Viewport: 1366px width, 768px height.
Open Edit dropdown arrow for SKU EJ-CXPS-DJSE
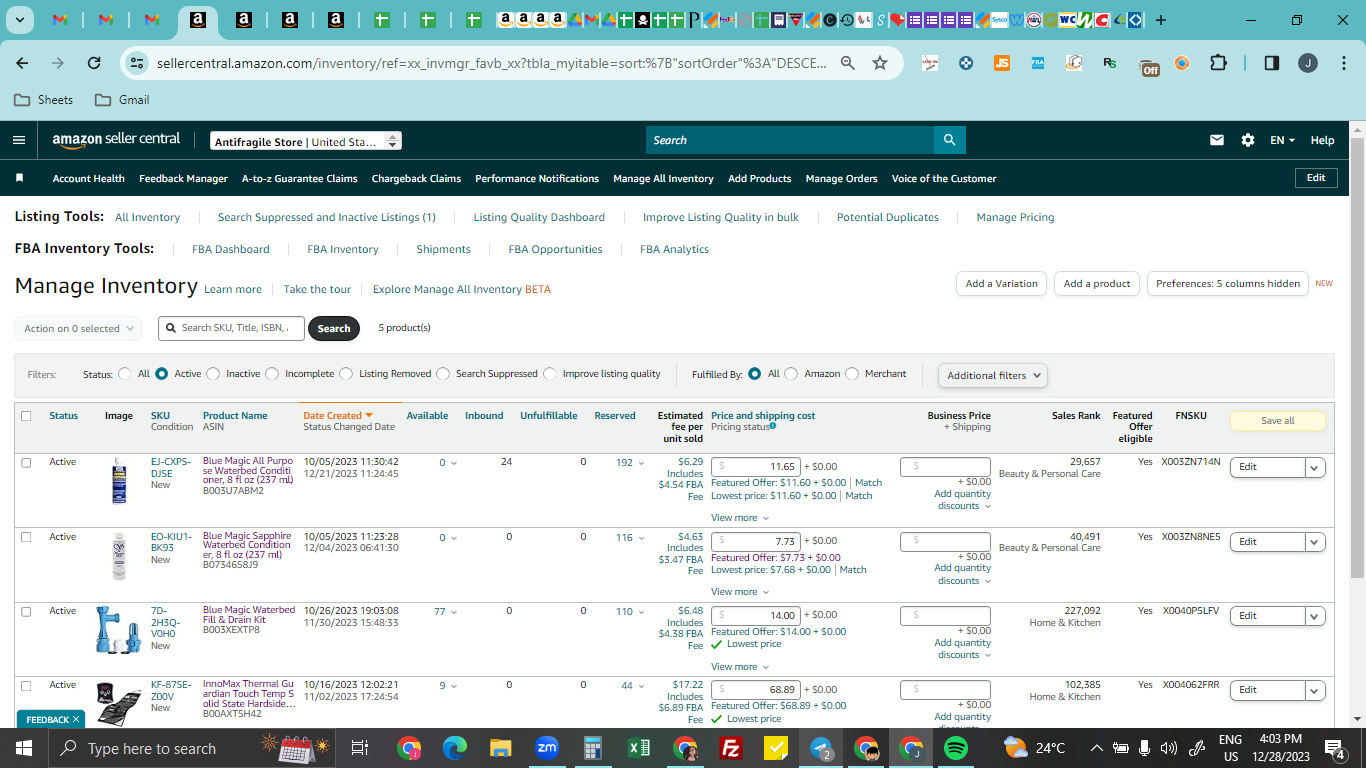pos(1315,467)
